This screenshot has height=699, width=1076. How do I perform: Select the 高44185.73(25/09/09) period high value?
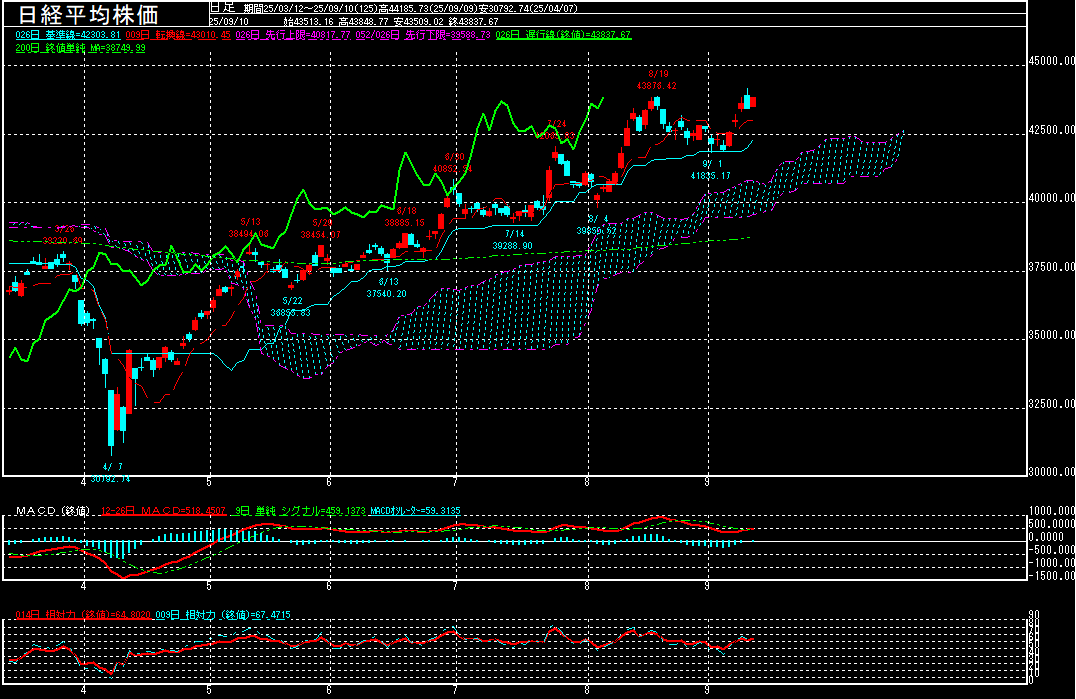coord(428,8)
